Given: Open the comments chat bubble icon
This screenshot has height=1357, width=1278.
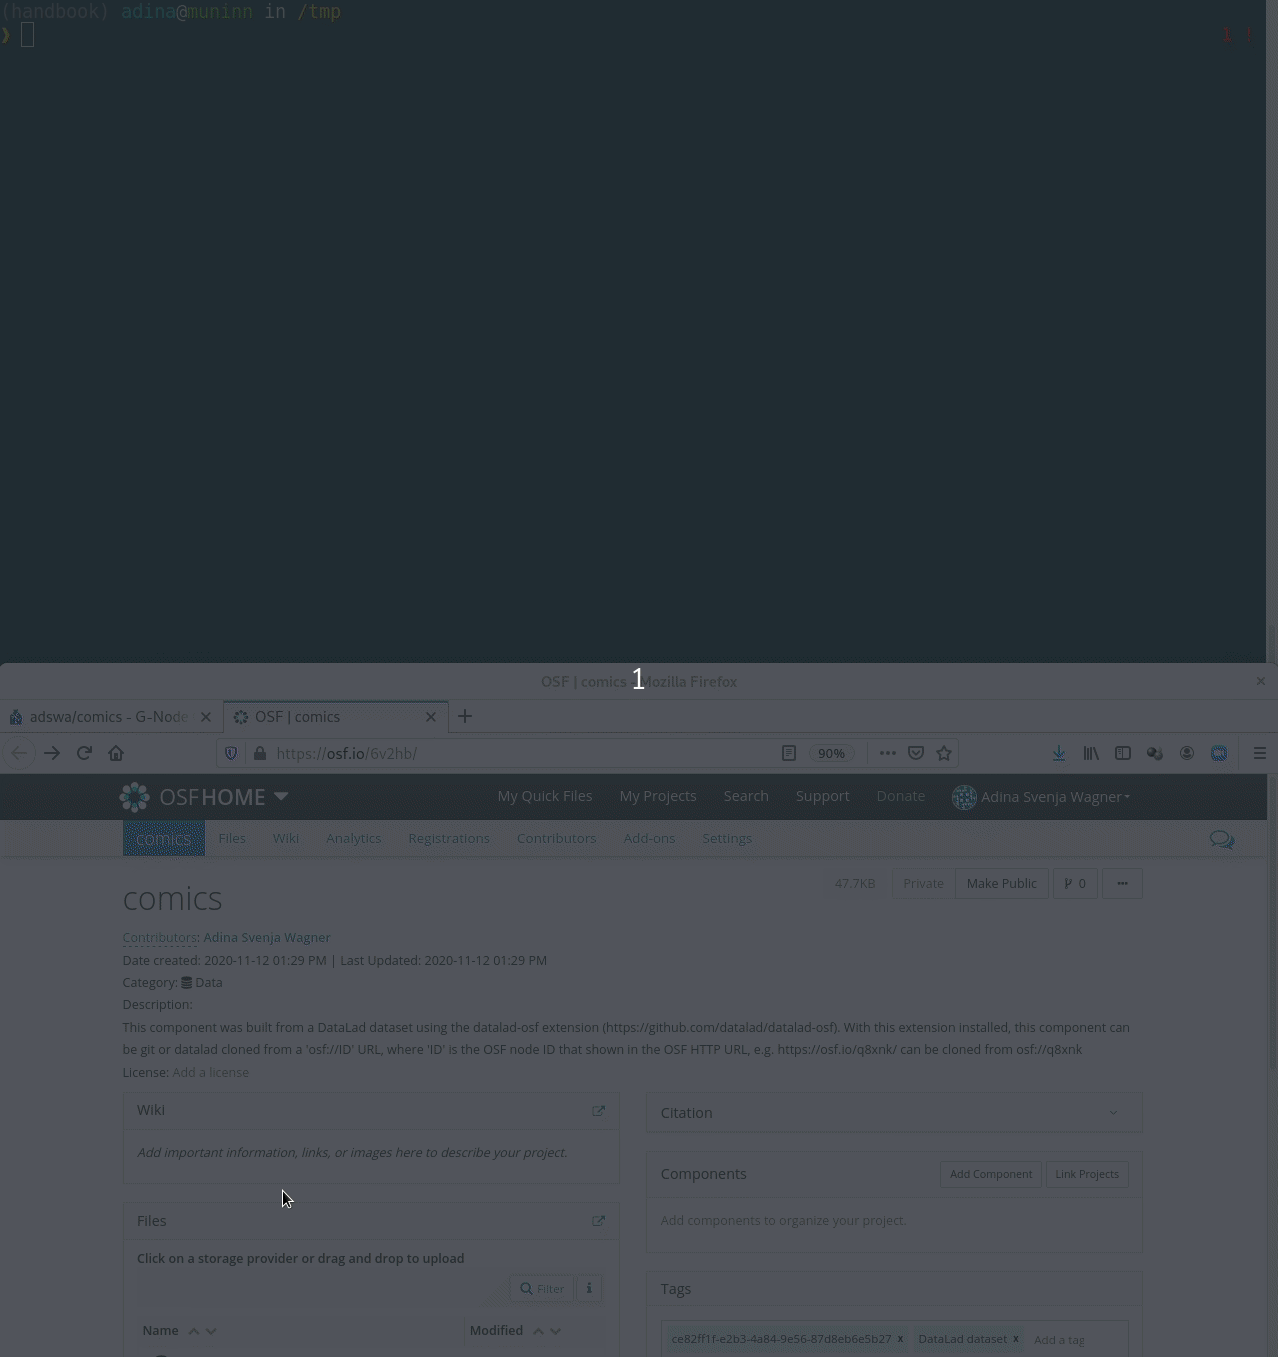Looking at the screenshot, I should tap(1221, 840).
